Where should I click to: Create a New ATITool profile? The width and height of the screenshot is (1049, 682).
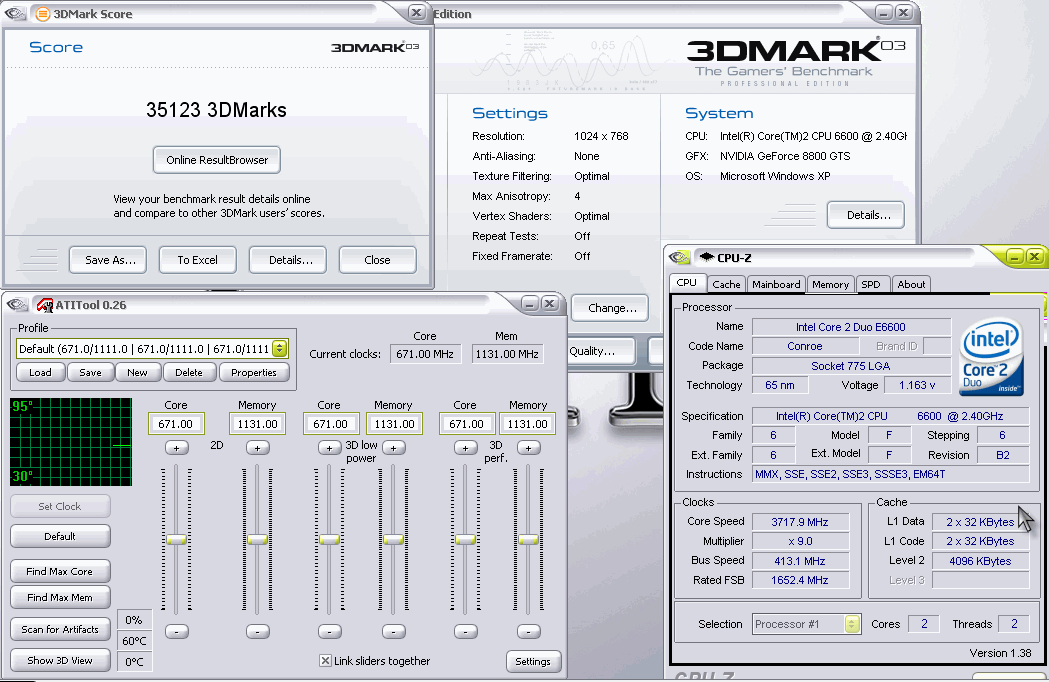tap(137, 372)
